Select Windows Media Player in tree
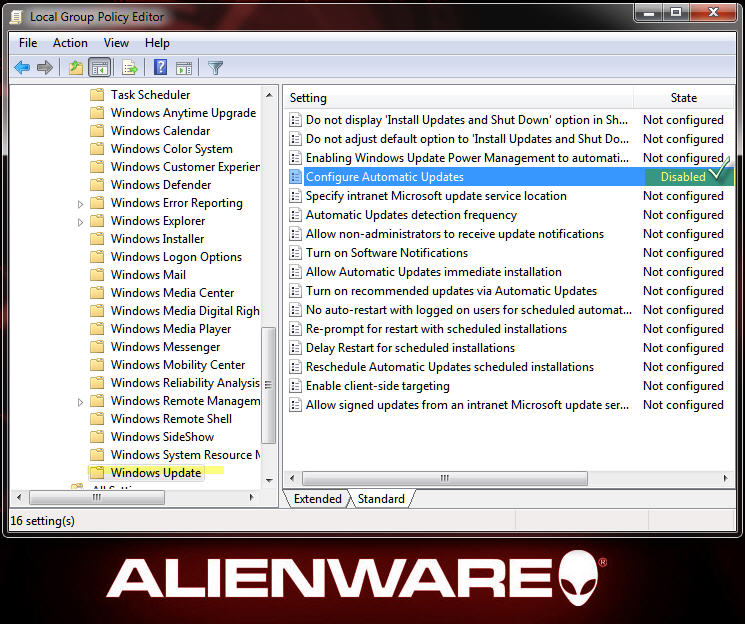The width and height of the screenshot is (745, 624). [171, 329]
